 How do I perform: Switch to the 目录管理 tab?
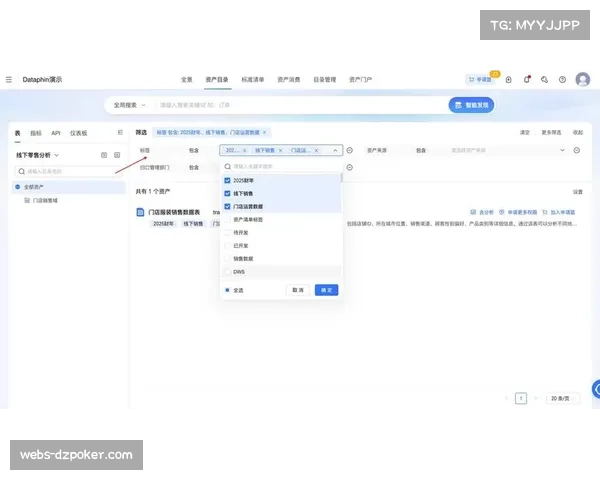pos(324,80)
